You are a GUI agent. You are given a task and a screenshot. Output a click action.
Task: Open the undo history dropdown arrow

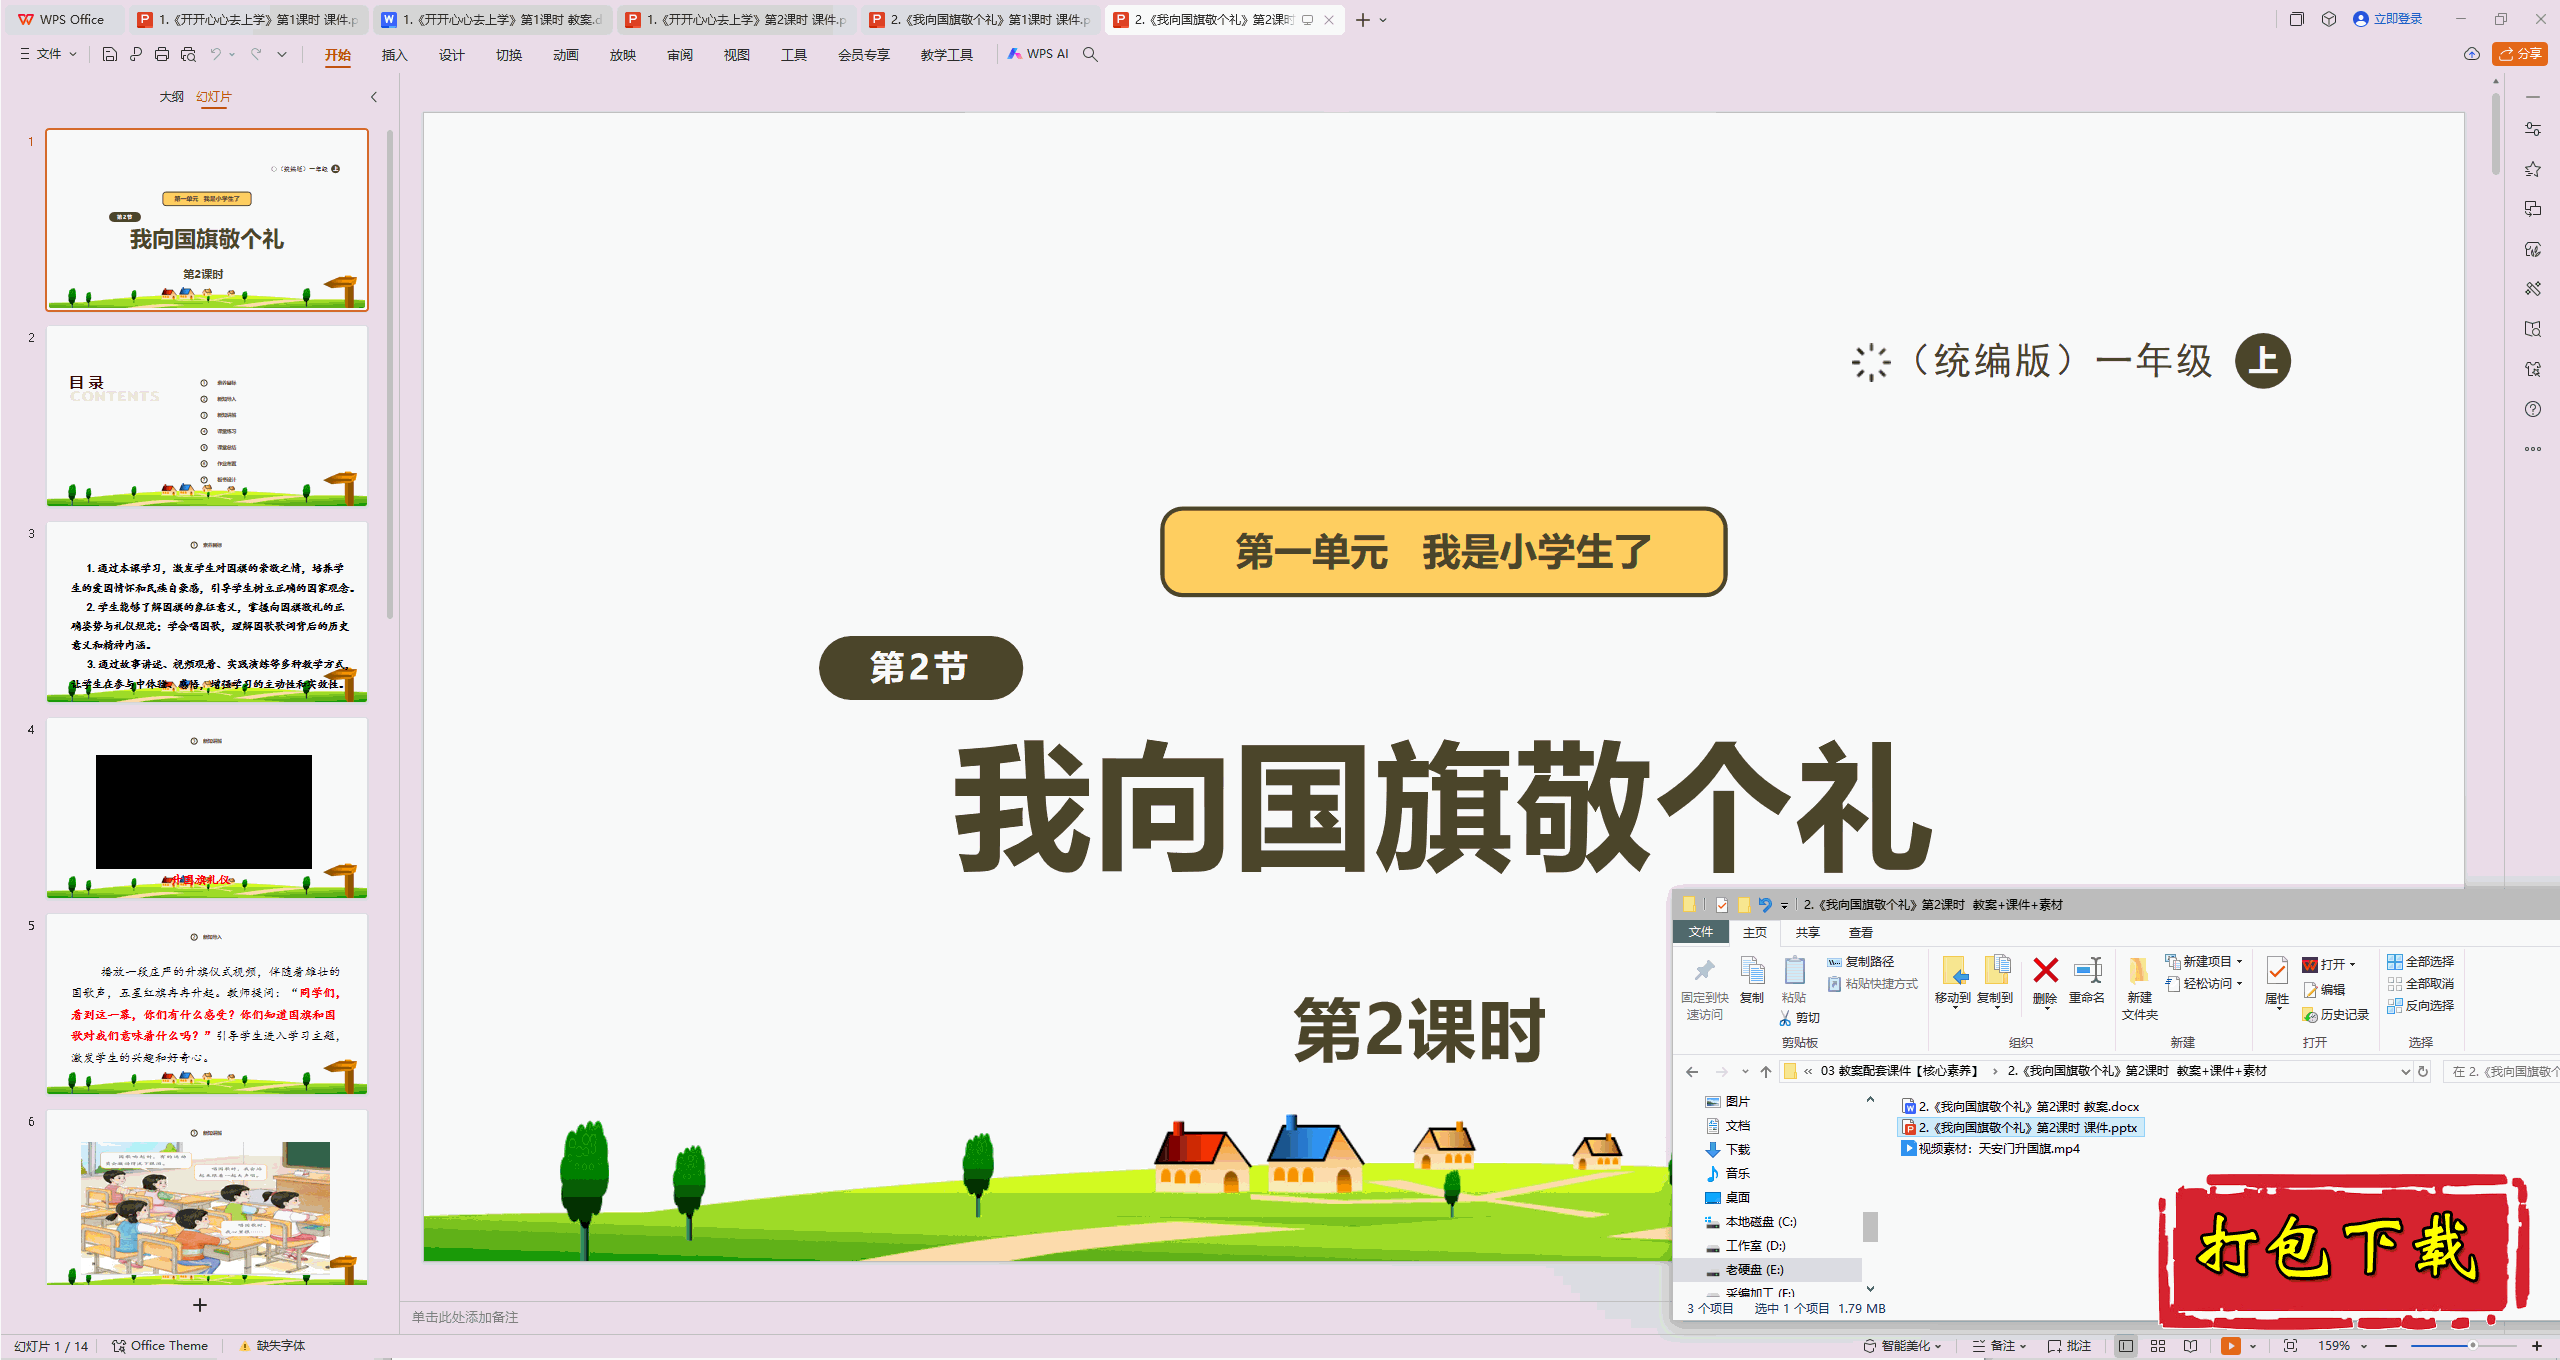coord(232,54)
